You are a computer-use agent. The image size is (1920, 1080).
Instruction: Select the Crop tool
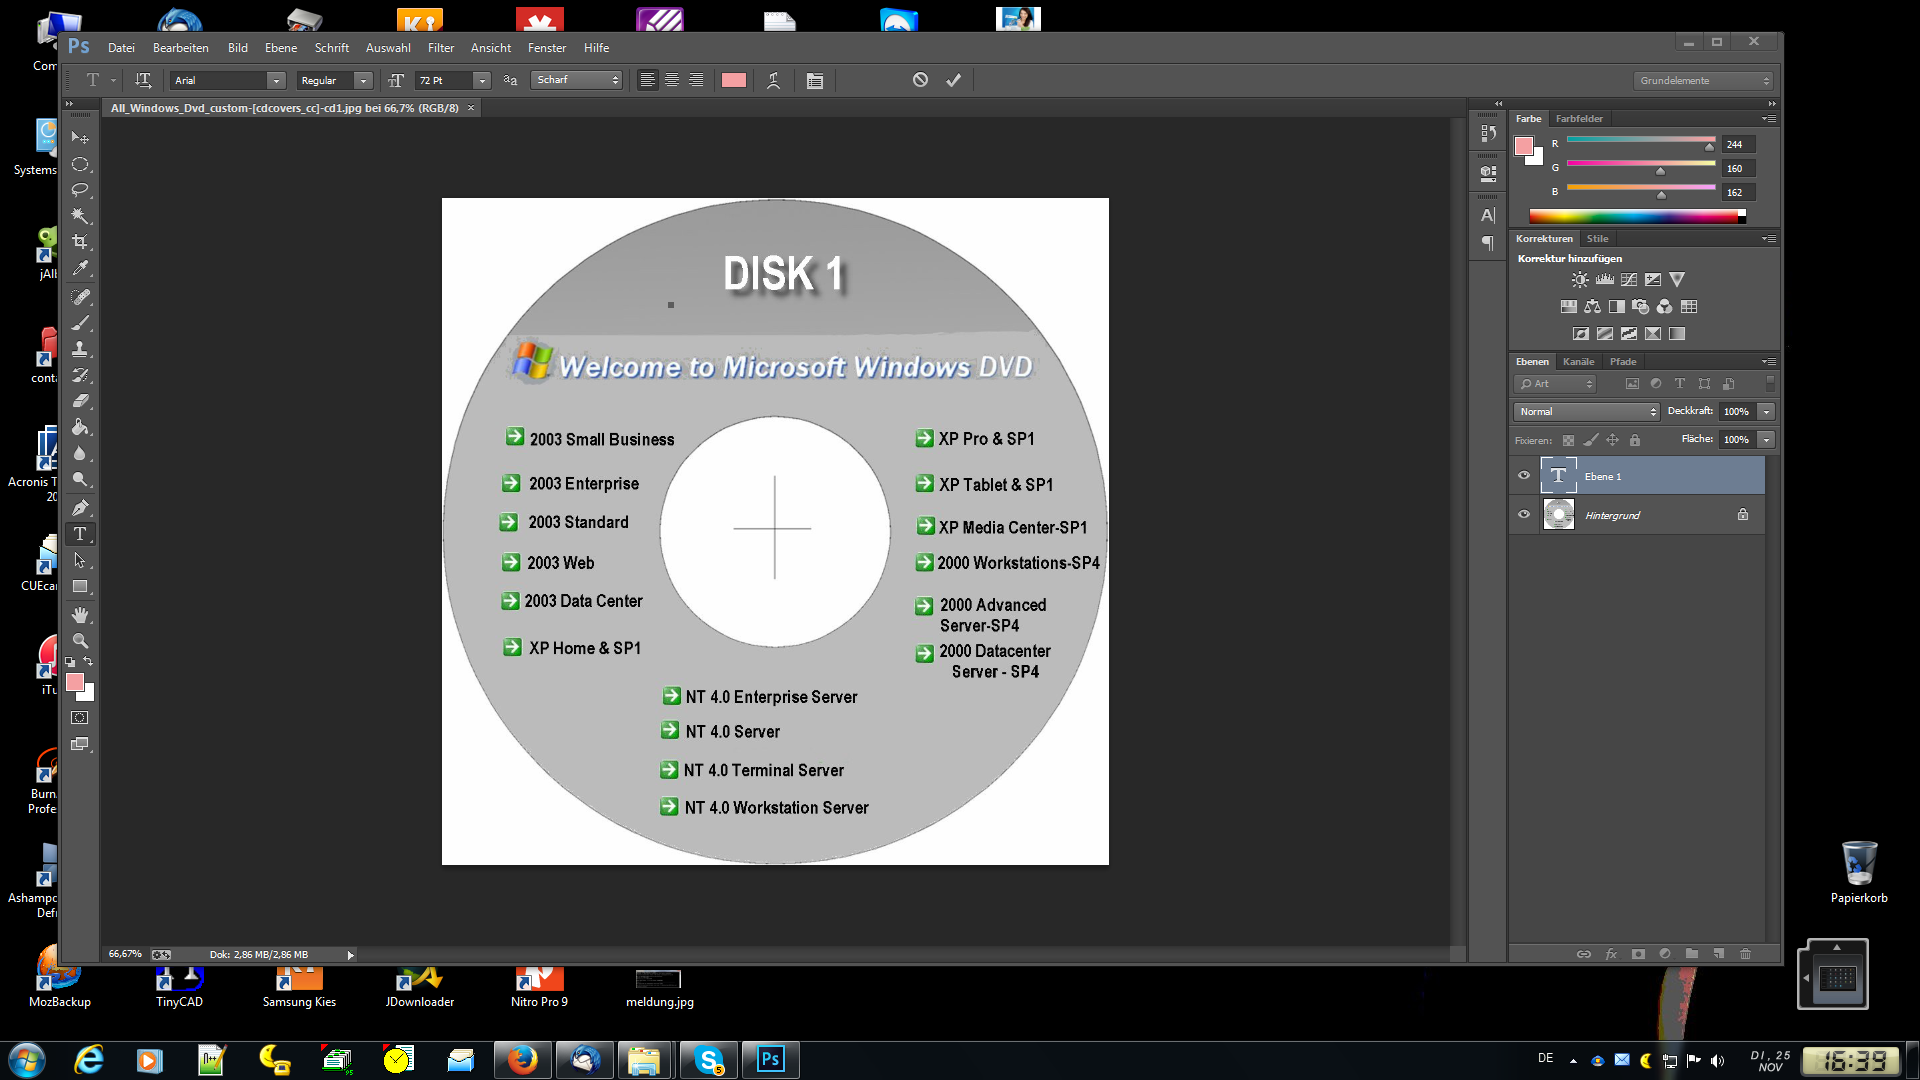coord(80,242)
